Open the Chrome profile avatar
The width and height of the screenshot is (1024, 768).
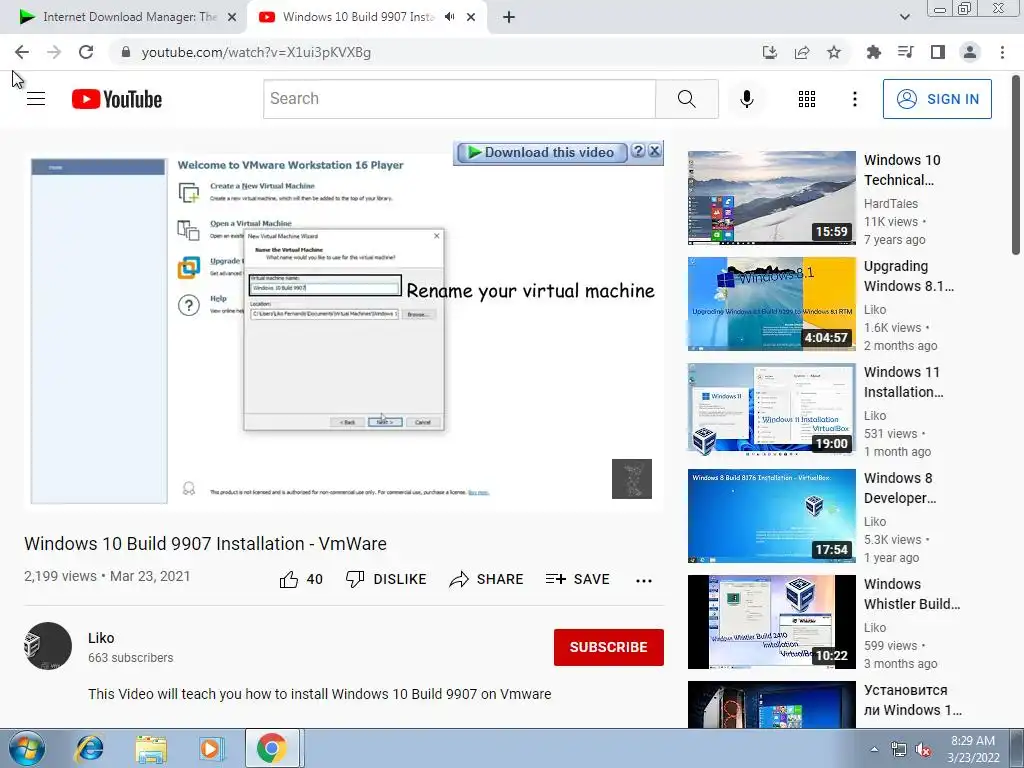970,52
